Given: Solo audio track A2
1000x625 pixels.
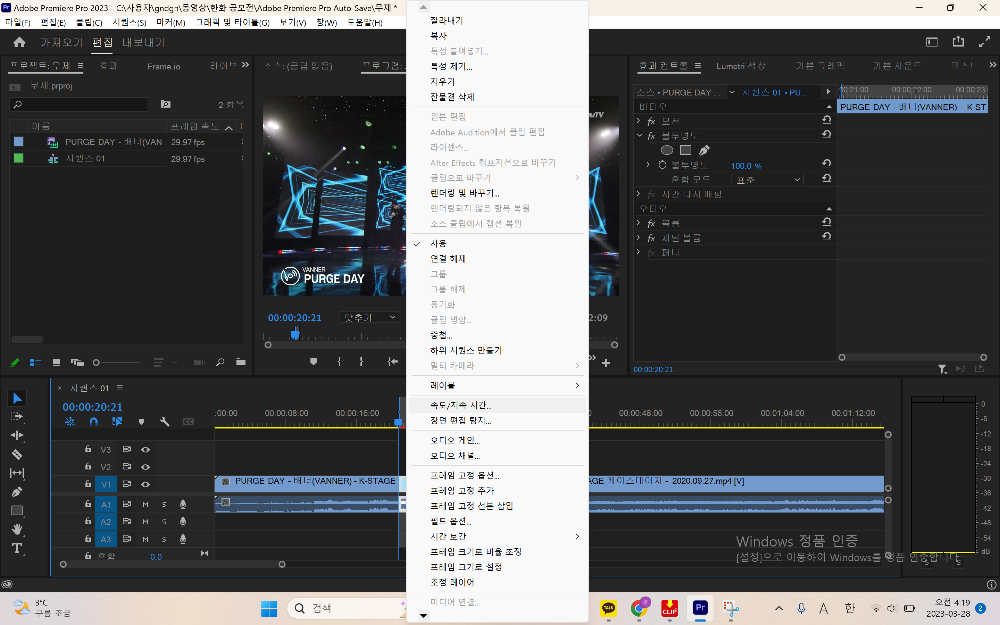Looking at the screenshot, I should pyautogui.click(x=164, y=522).
